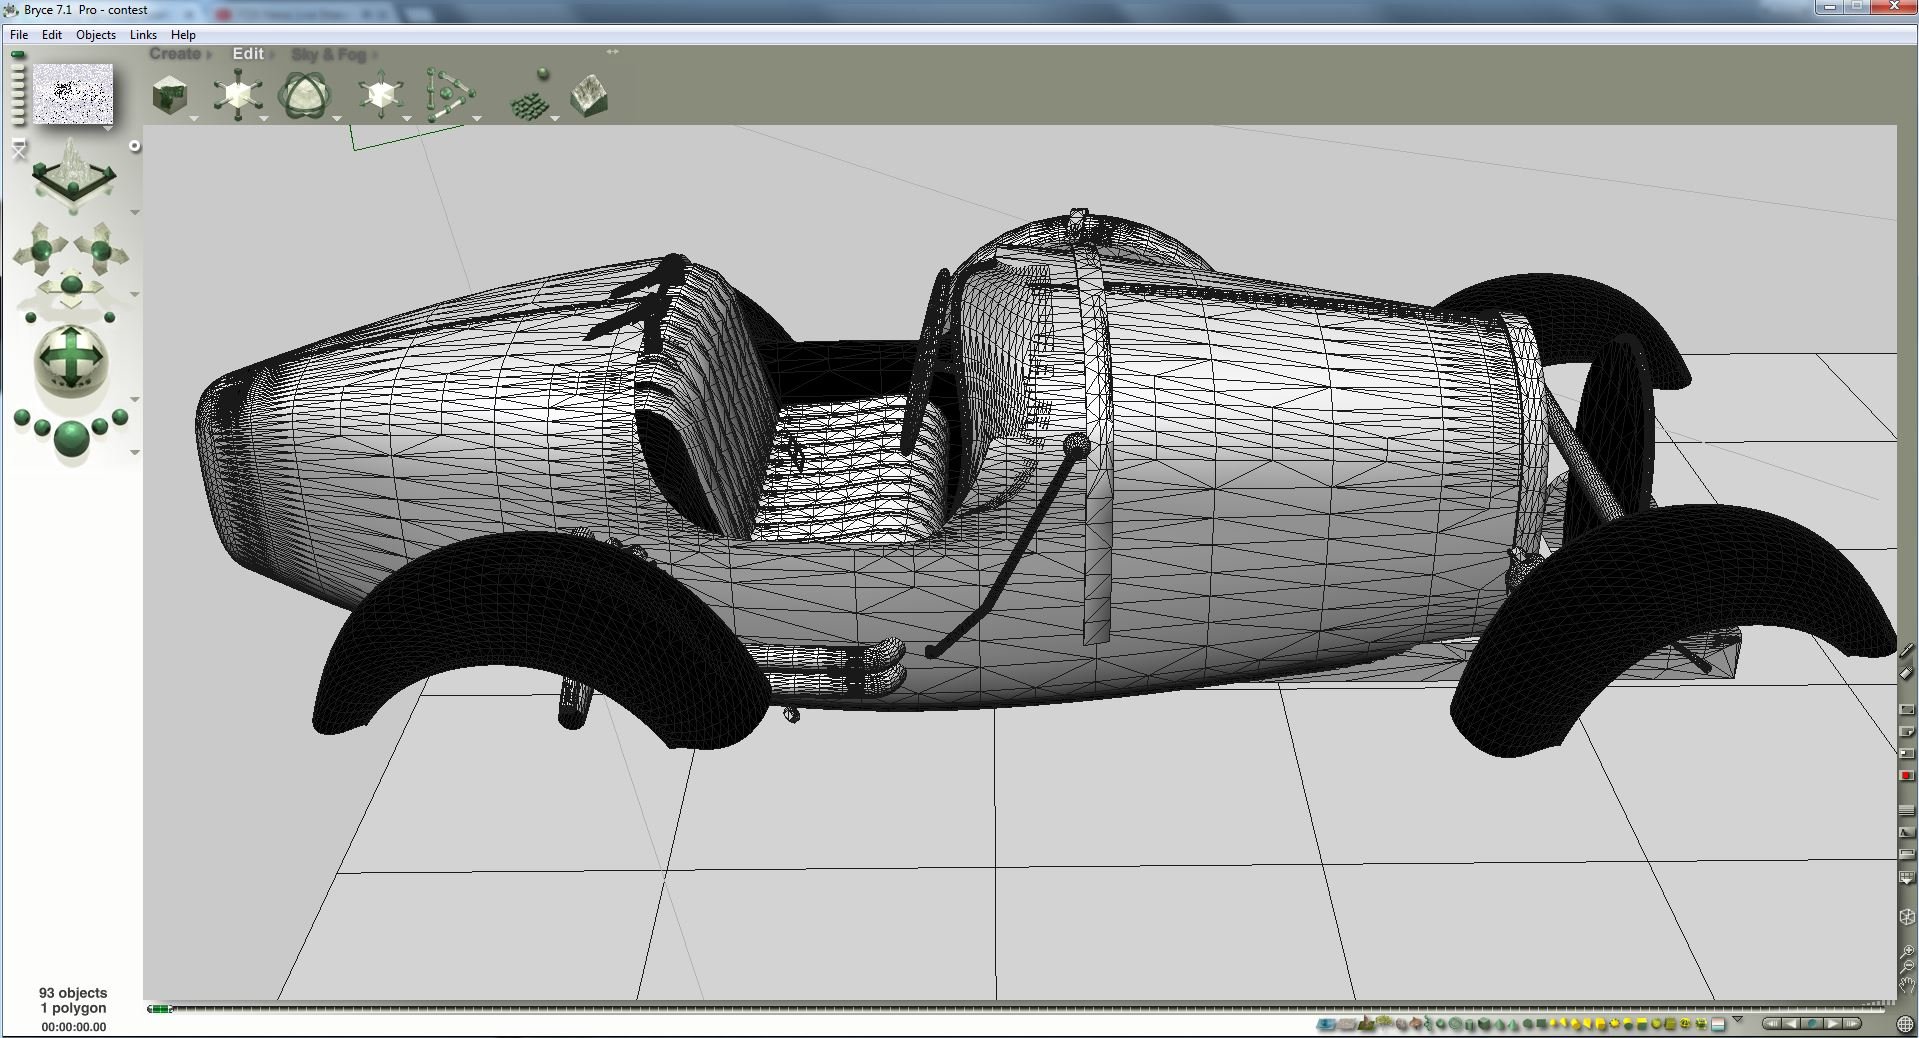The height and width of the screenshot is (1038, 1919).
Task: Expand Rotate tool options triangle
Action: tap(337, 119)
